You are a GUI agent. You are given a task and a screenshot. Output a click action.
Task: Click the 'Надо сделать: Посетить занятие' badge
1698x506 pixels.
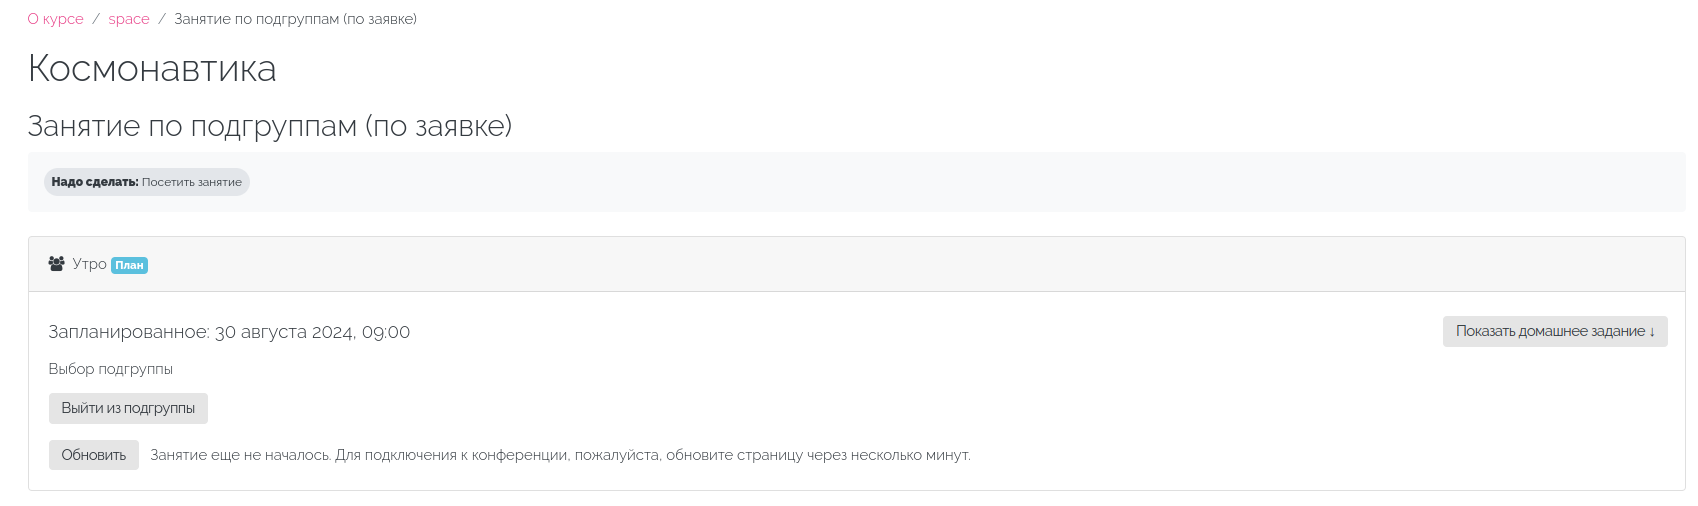(x=146, y=182)
